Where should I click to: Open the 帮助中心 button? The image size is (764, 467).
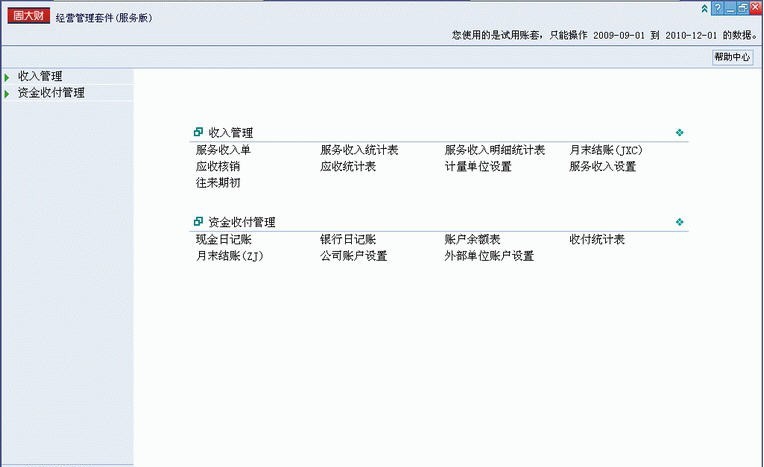click(732, 57)
